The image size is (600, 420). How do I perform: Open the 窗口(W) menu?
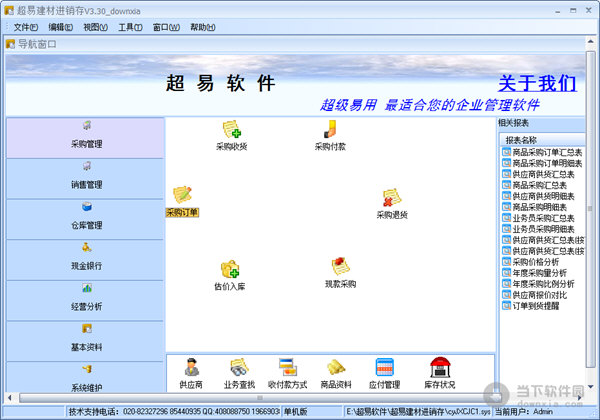(x=166, y=27)
